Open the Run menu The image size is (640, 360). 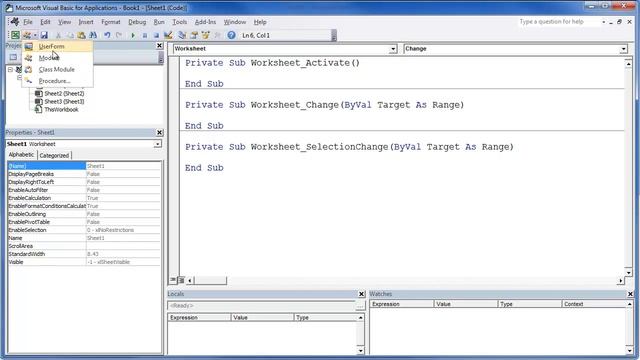[159, 22]
